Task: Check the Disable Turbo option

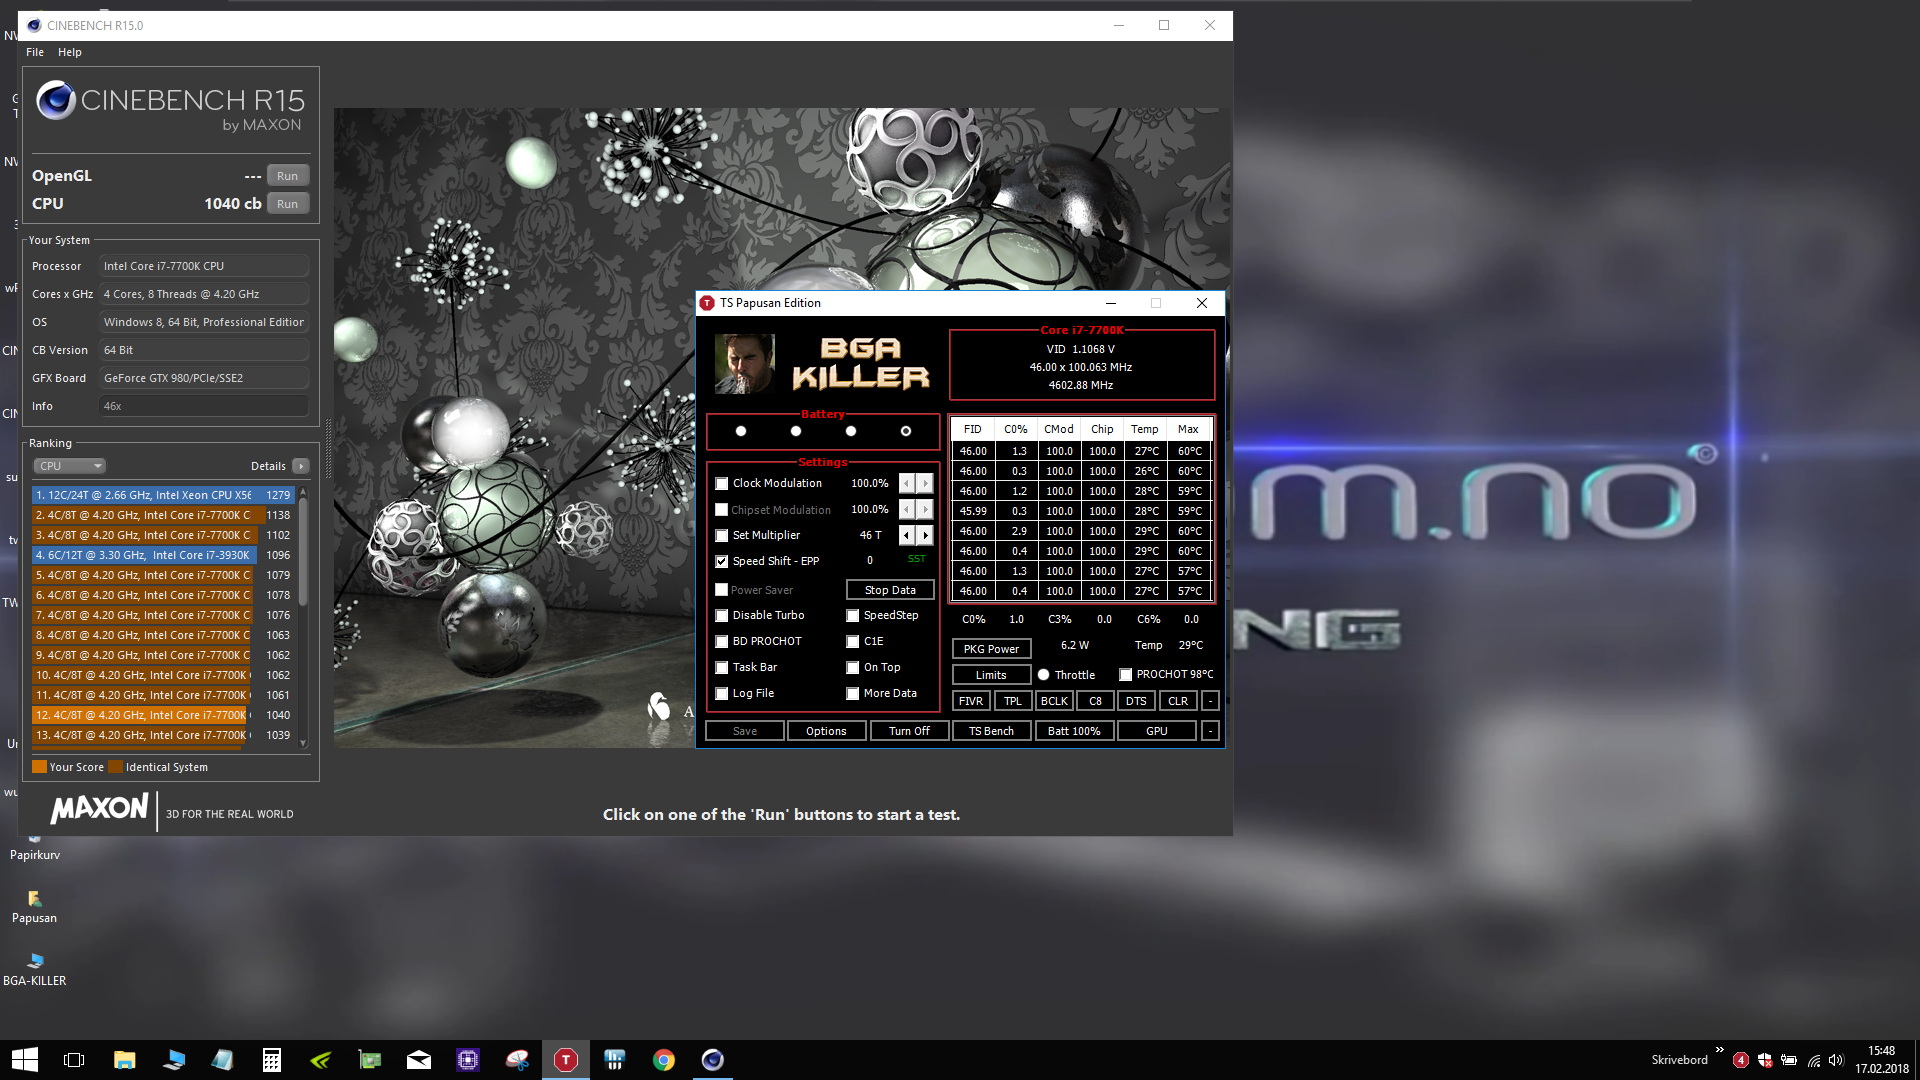Action: coord(721,616)
